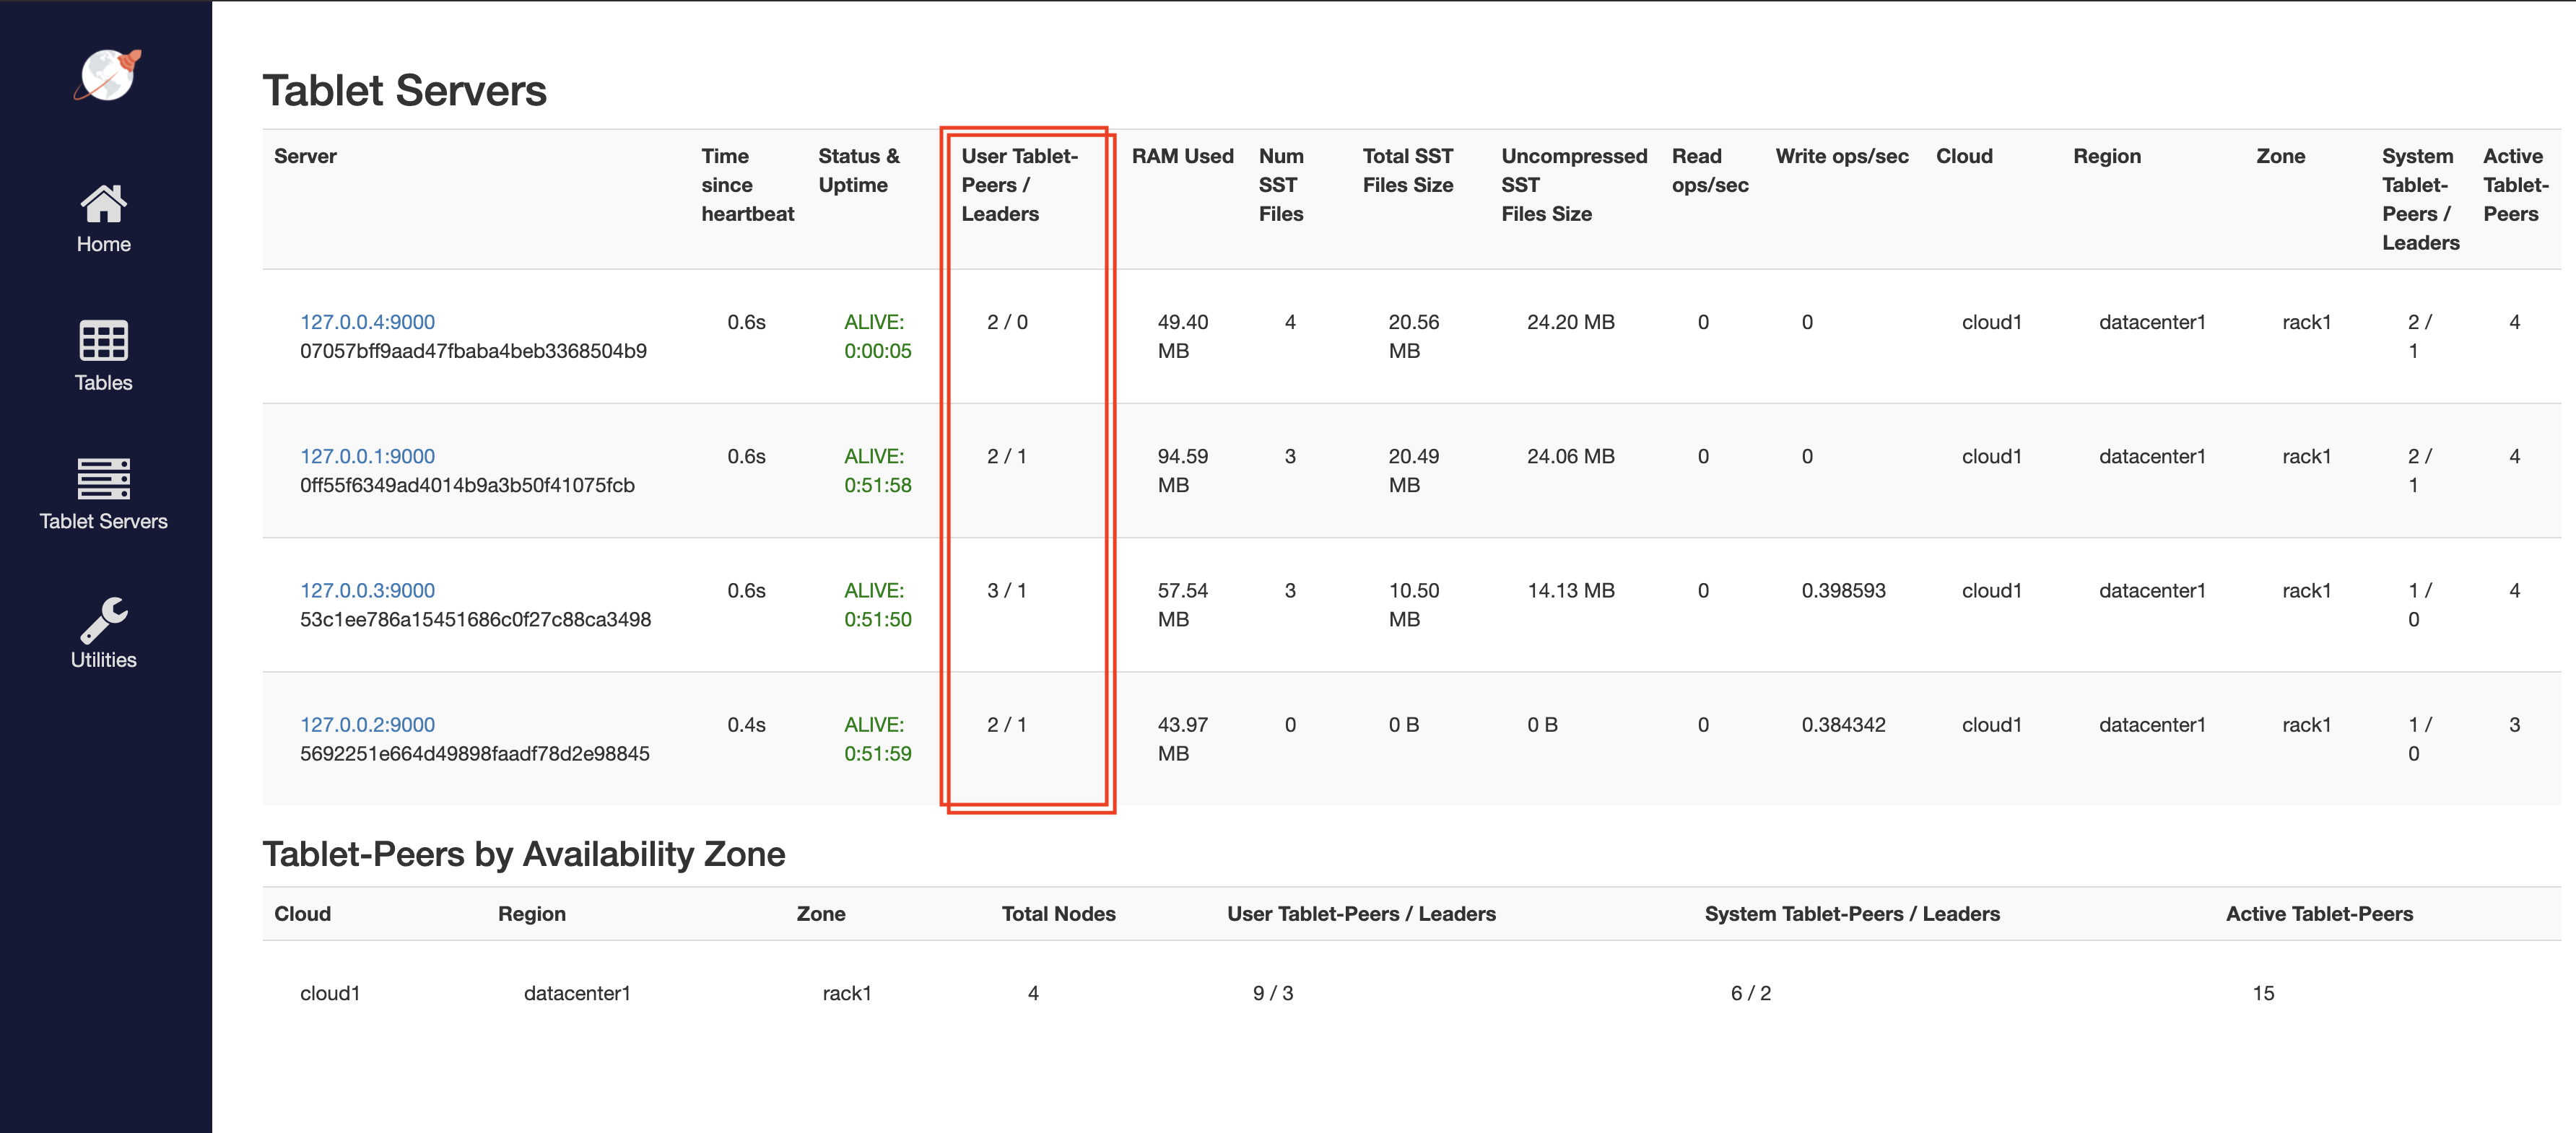Select Tablet Servers sidebar label
2576x1133 pixels.
click(103, 521)
